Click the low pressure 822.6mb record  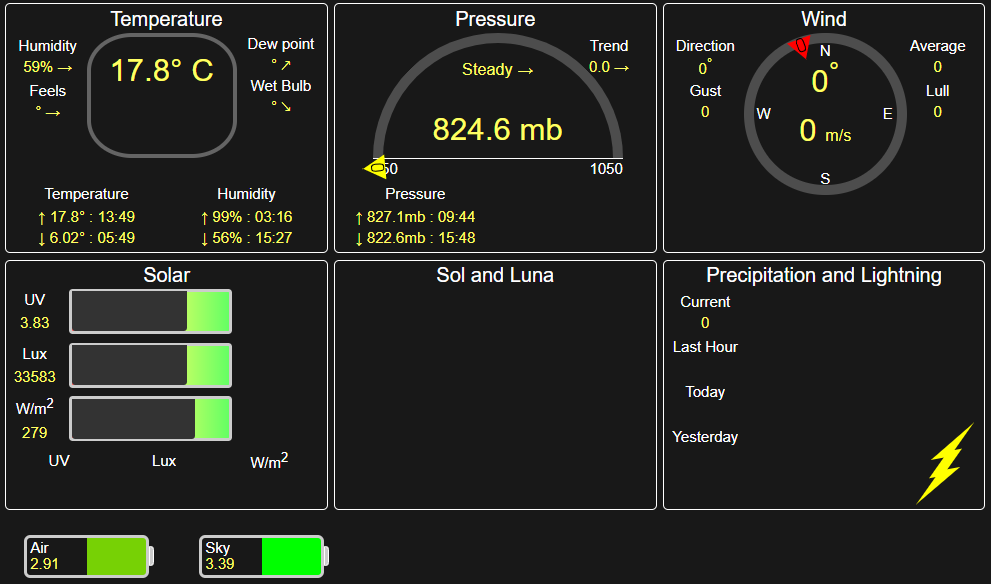coord(415,238)
